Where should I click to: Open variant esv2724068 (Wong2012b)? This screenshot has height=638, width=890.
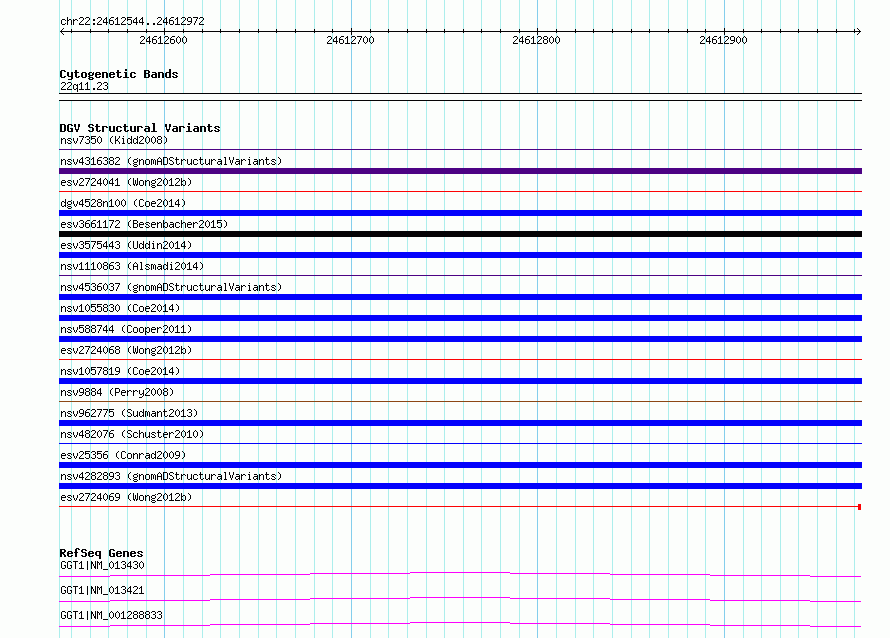126,350
